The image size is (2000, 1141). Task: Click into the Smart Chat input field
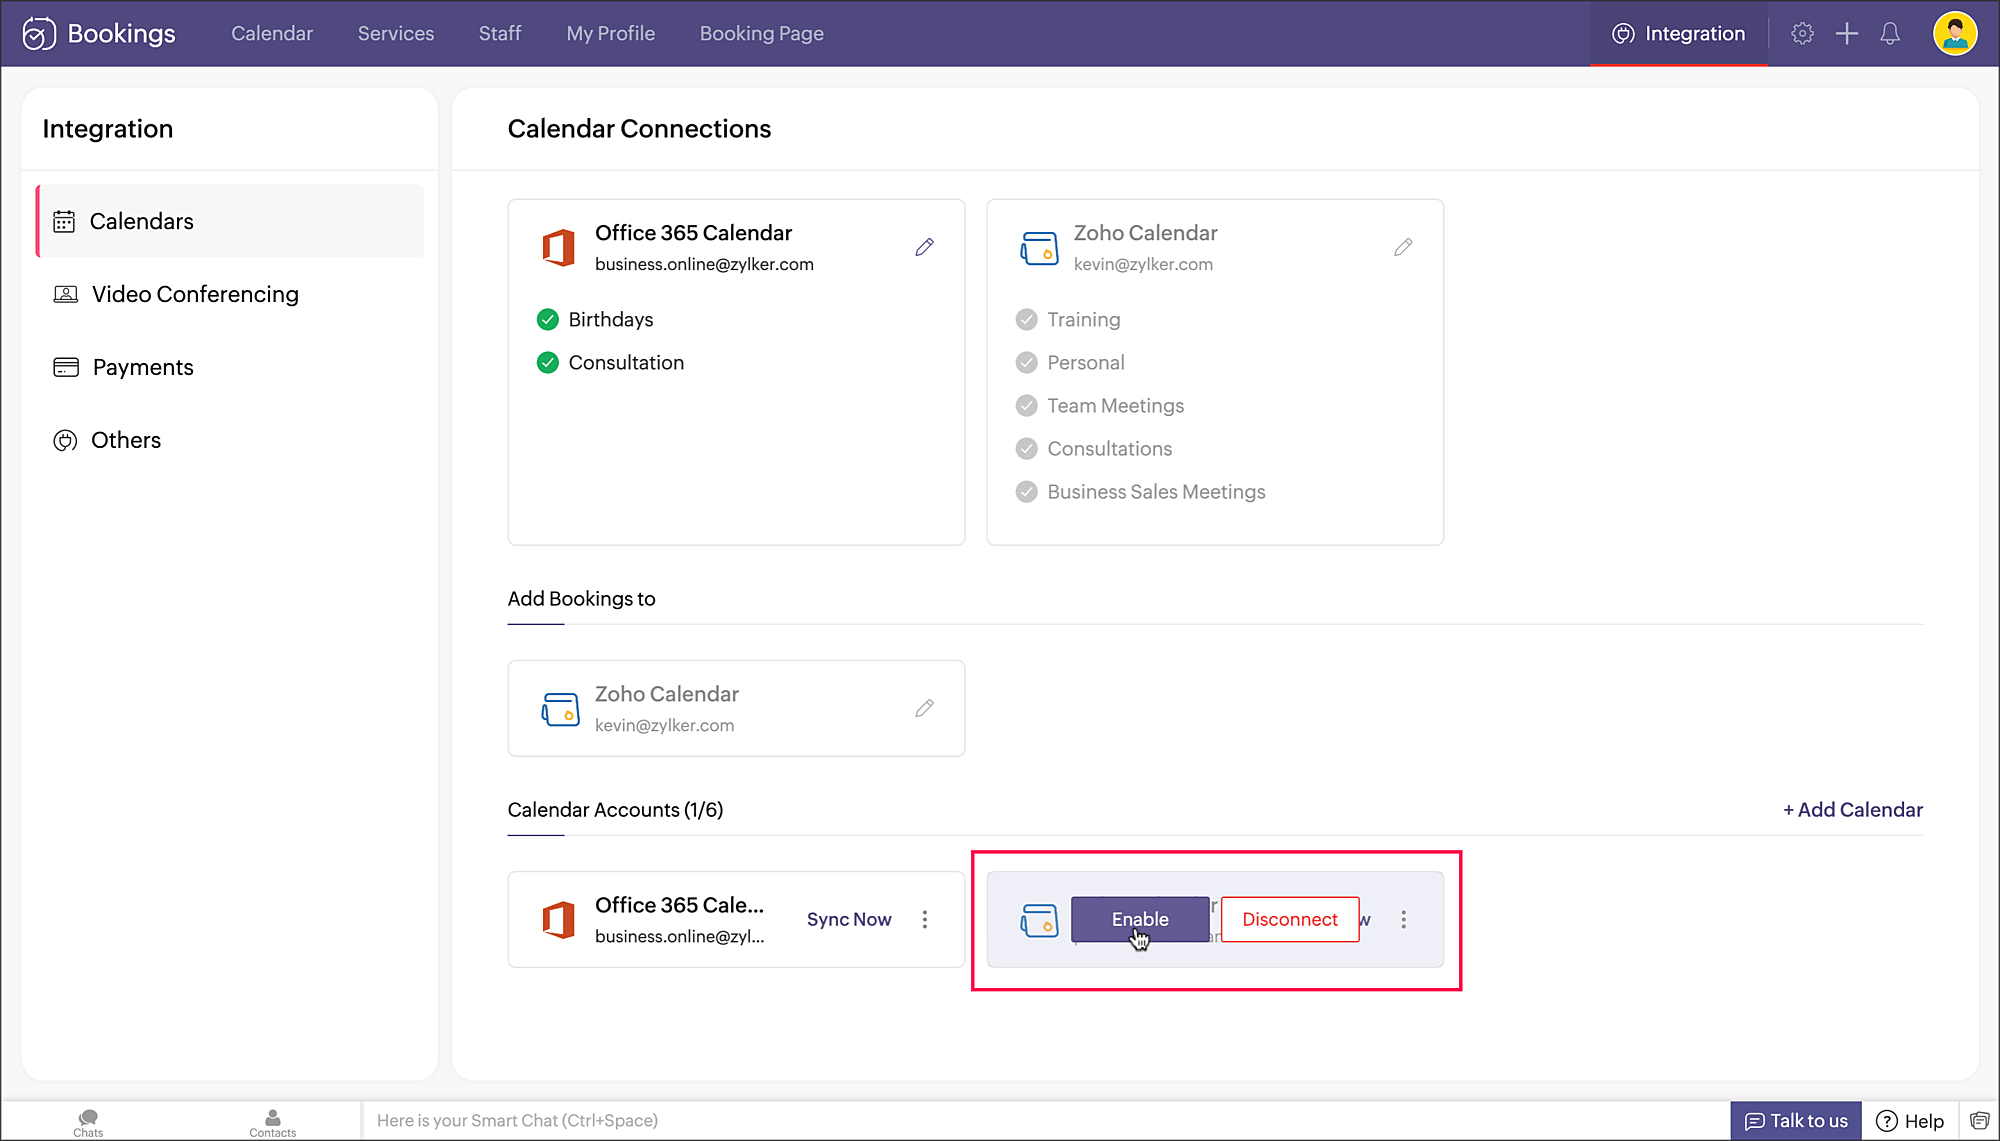point(1045,1121)
